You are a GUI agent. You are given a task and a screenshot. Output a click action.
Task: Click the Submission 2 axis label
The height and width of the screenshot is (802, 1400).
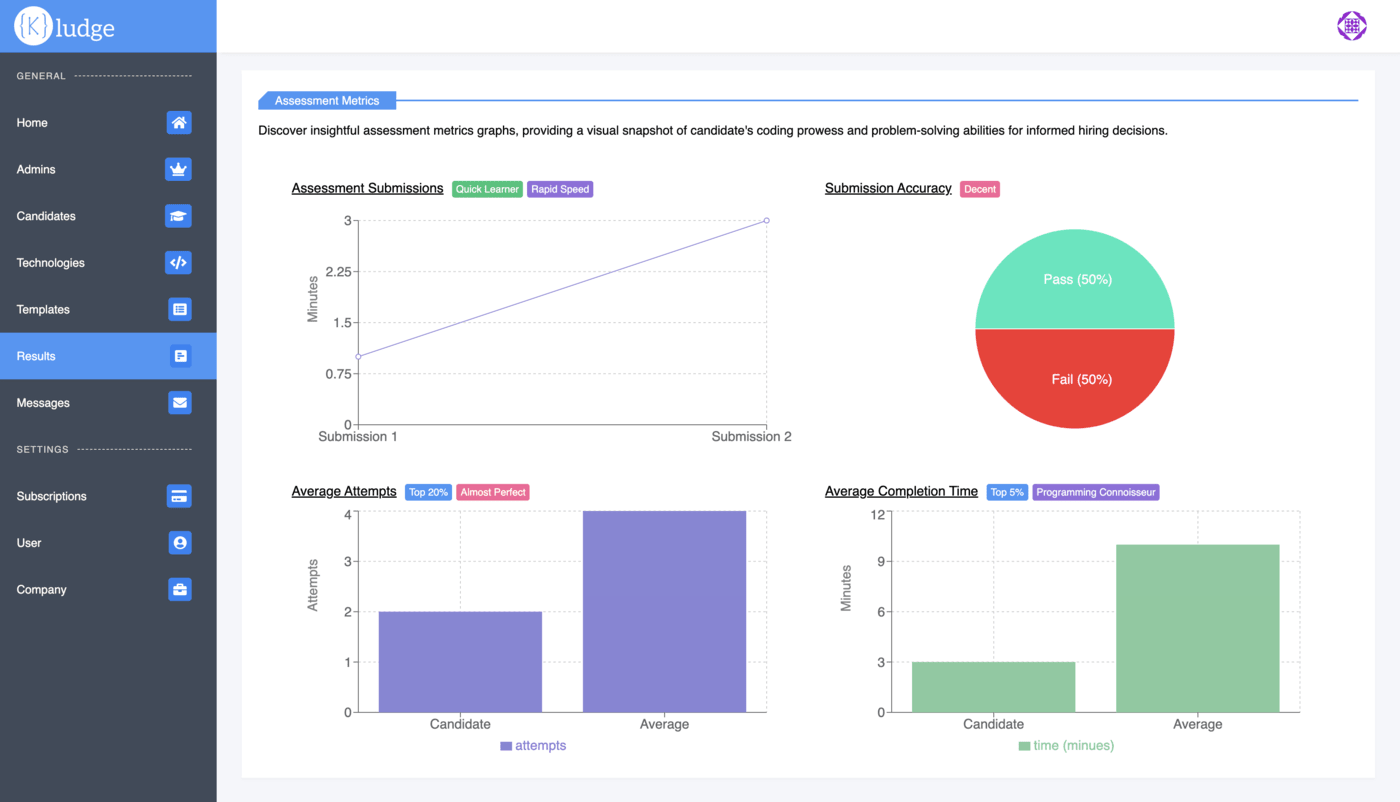click(x=751, y=437)
